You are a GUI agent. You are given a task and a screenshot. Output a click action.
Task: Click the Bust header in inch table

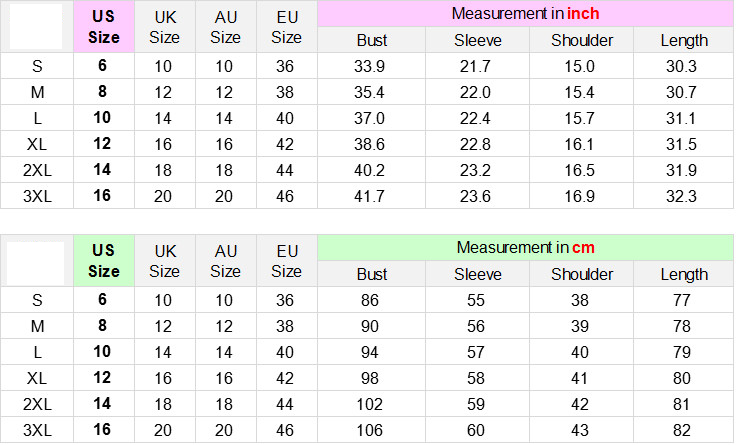coord(372,41)
